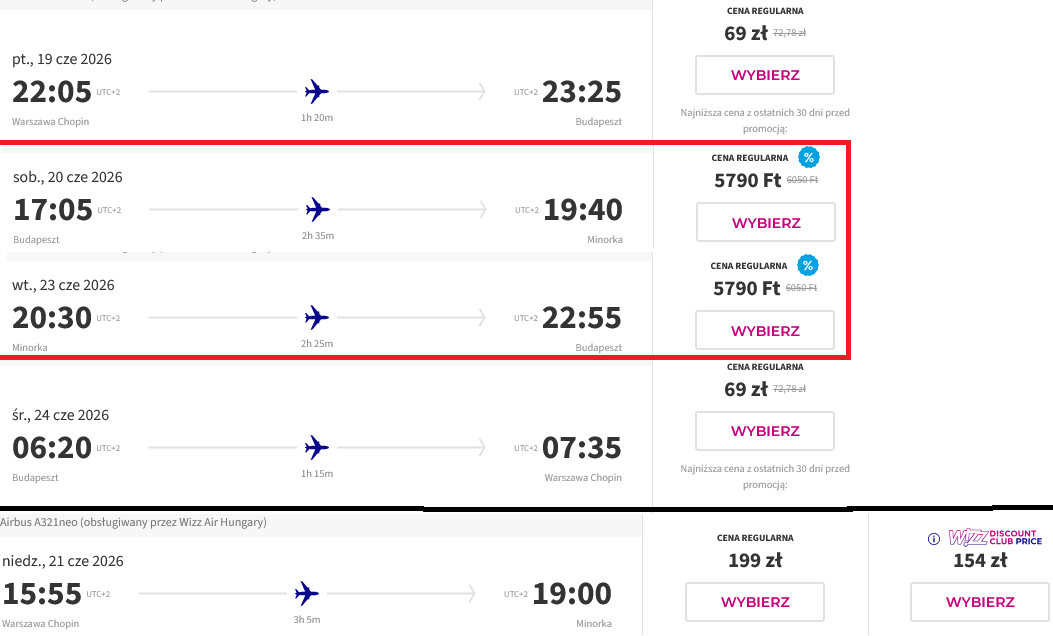
Task: Click the airplane icon on the 17:05 Budapeszt–Minorka flight
Action: coord(318,210)
